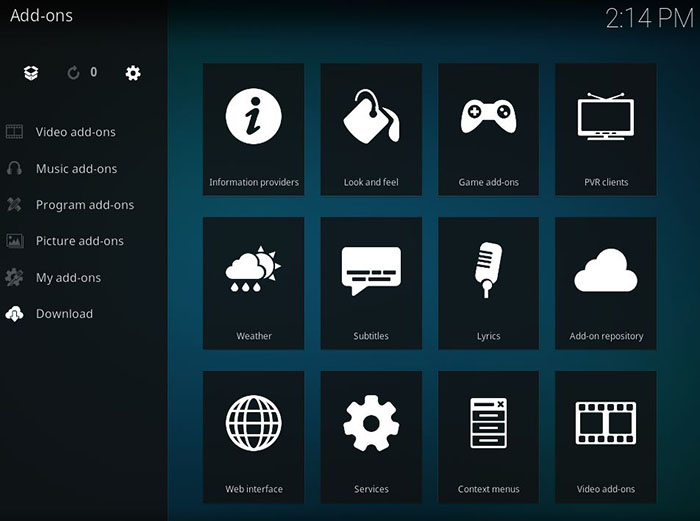Open the Context menus tile
Viewport: 700px width, 521px height.
click(488, 437)
